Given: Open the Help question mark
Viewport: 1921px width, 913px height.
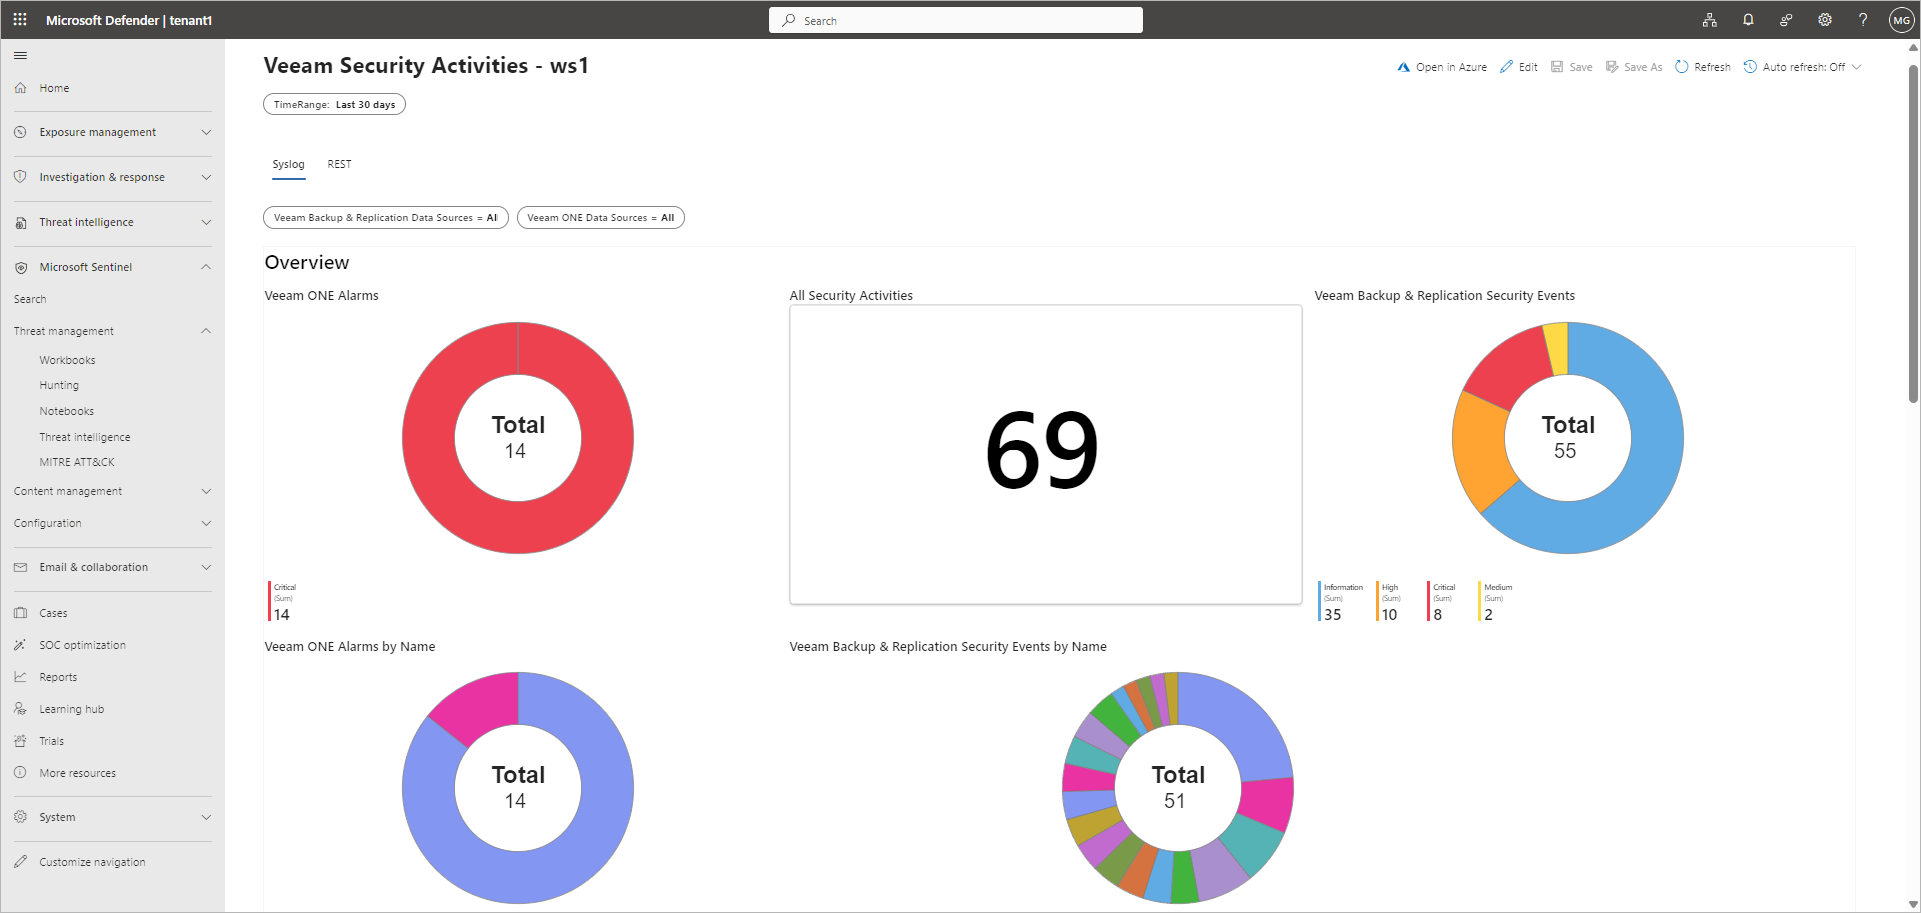Looking at the screenshot, I should tap(1863, 20).
